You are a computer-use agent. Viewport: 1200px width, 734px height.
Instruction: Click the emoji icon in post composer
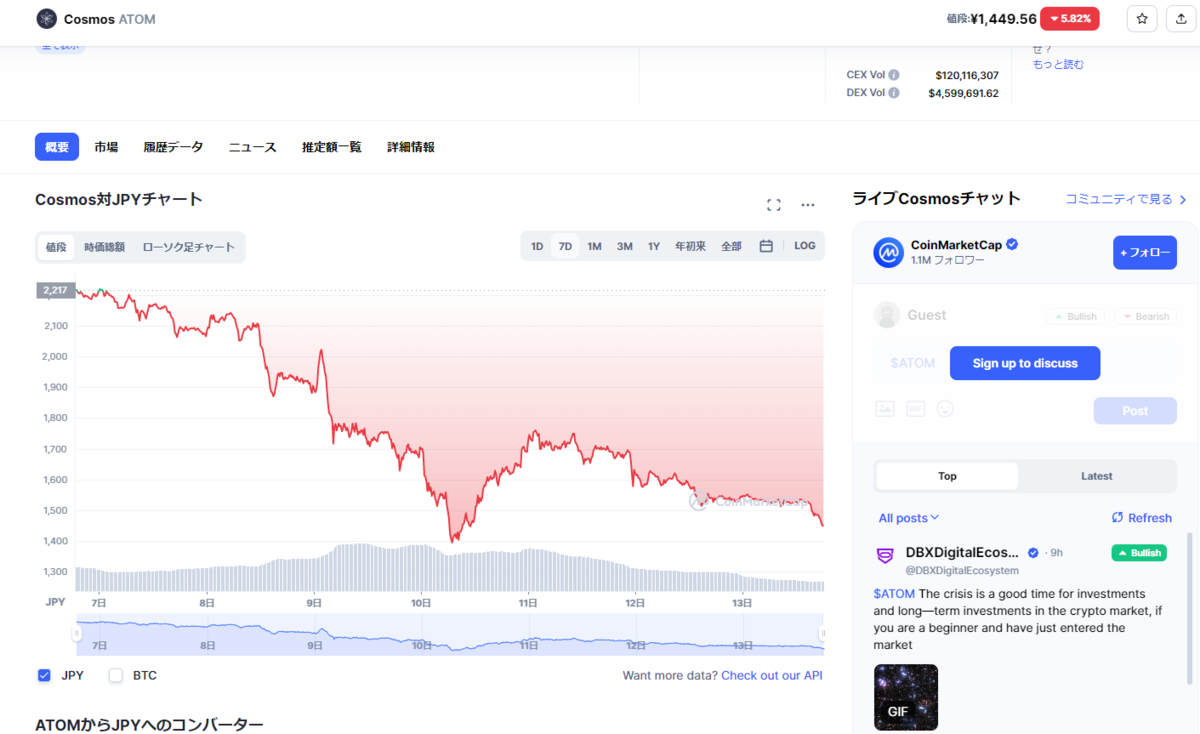pos(945,409)
